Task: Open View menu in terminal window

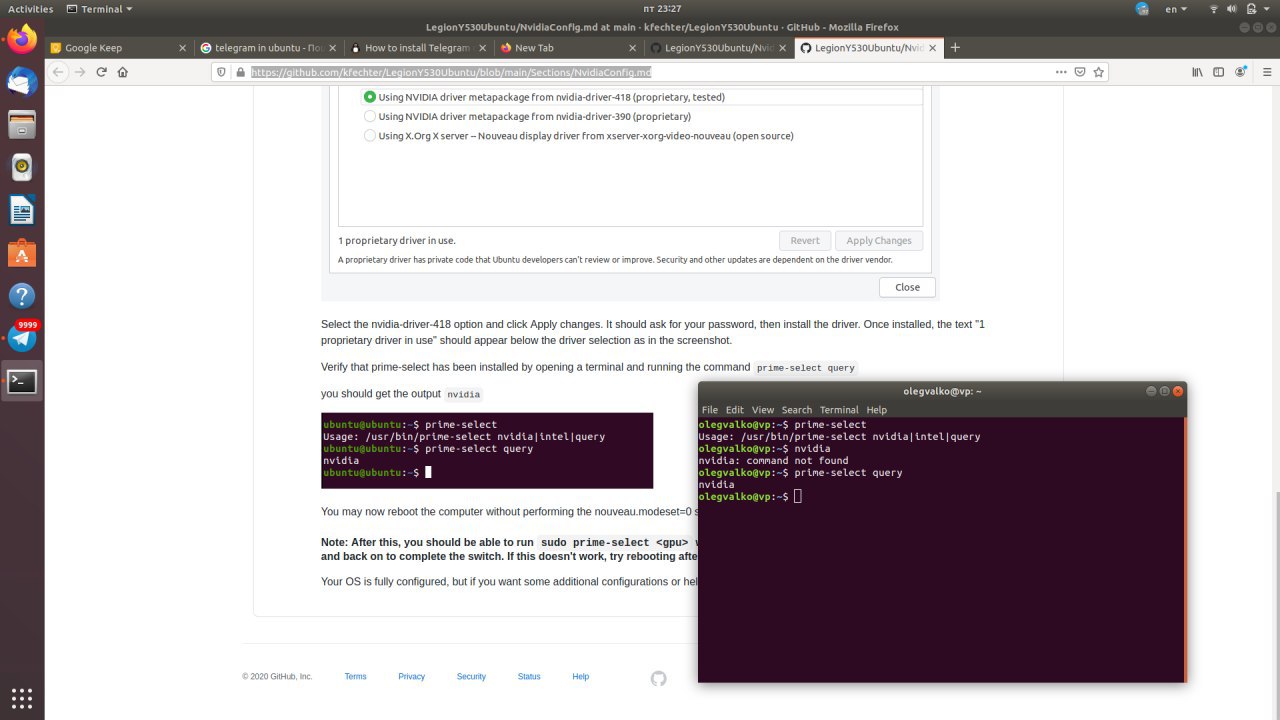Action: click(763, 410)
